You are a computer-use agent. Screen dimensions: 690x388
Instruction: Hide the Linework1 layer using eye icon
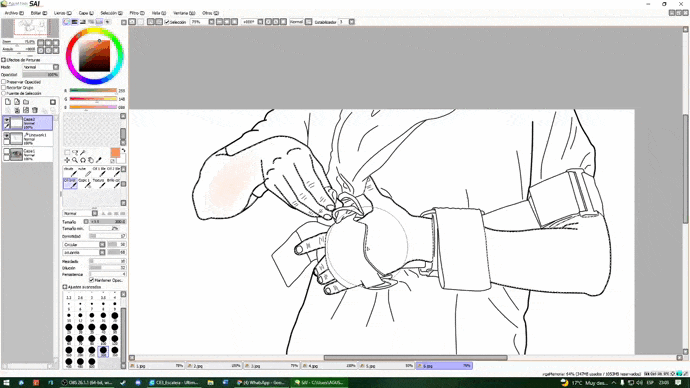[x=7, y=135]
